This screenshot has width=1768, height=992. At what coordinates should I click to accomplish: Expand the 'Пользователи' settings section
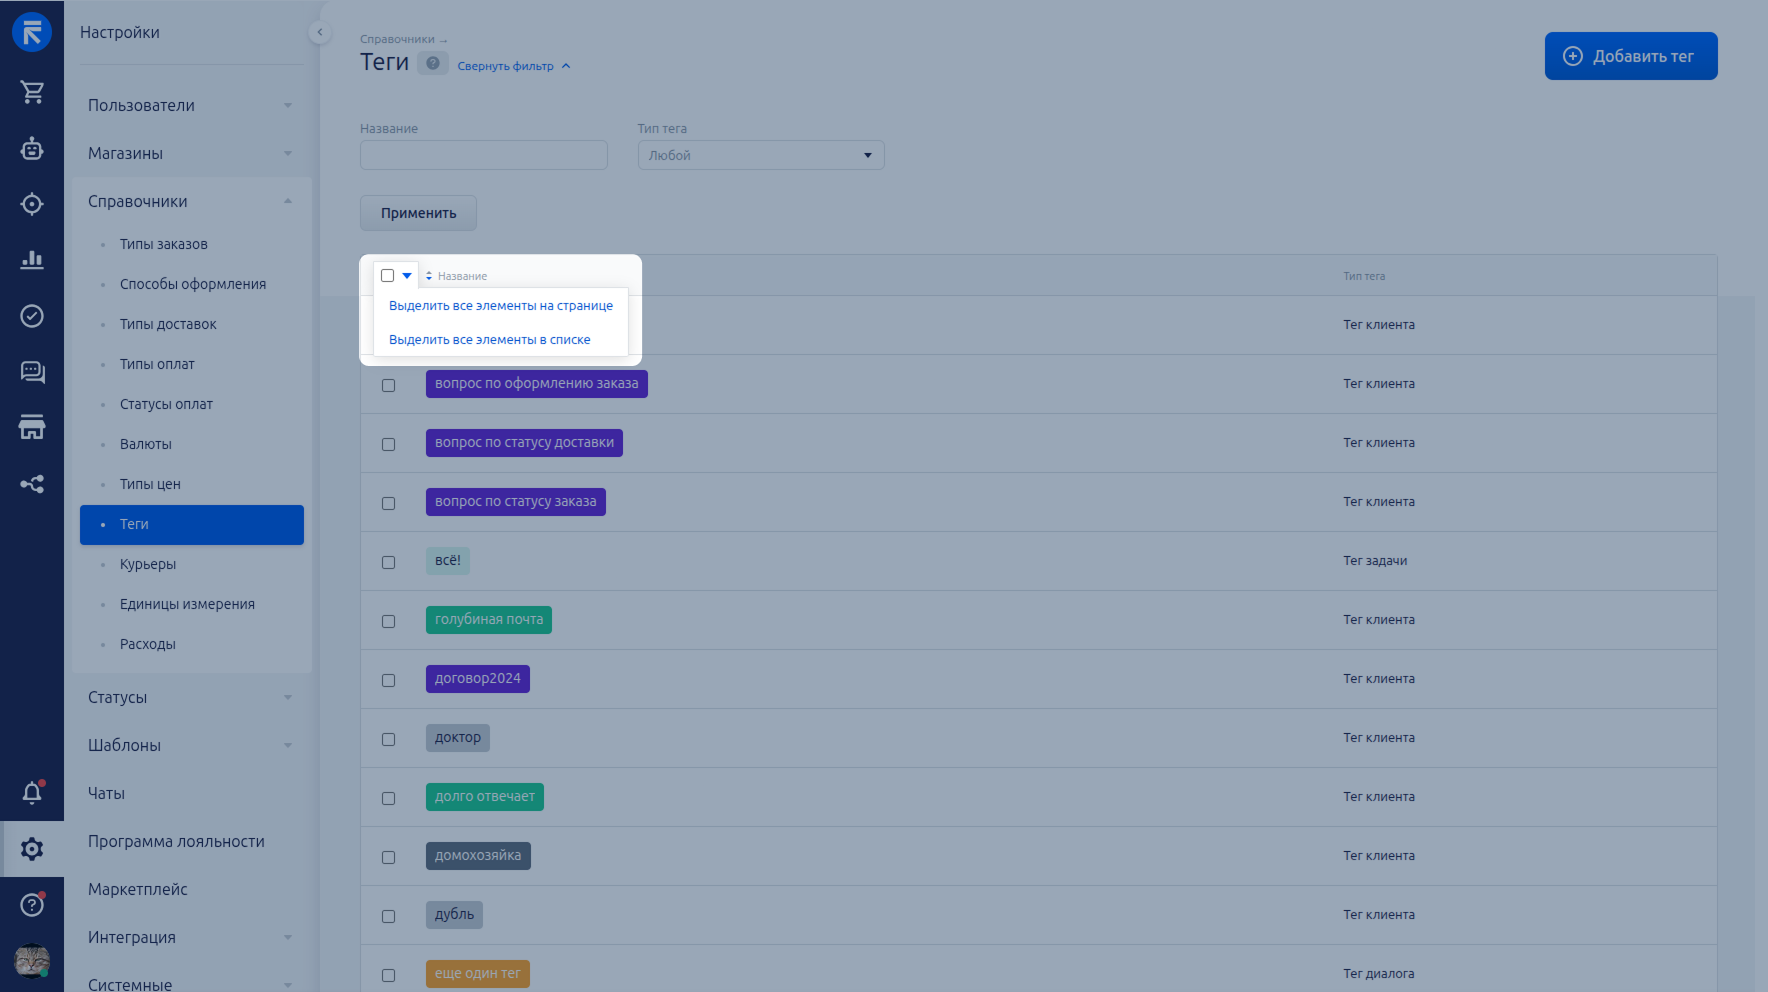(190, 105)
